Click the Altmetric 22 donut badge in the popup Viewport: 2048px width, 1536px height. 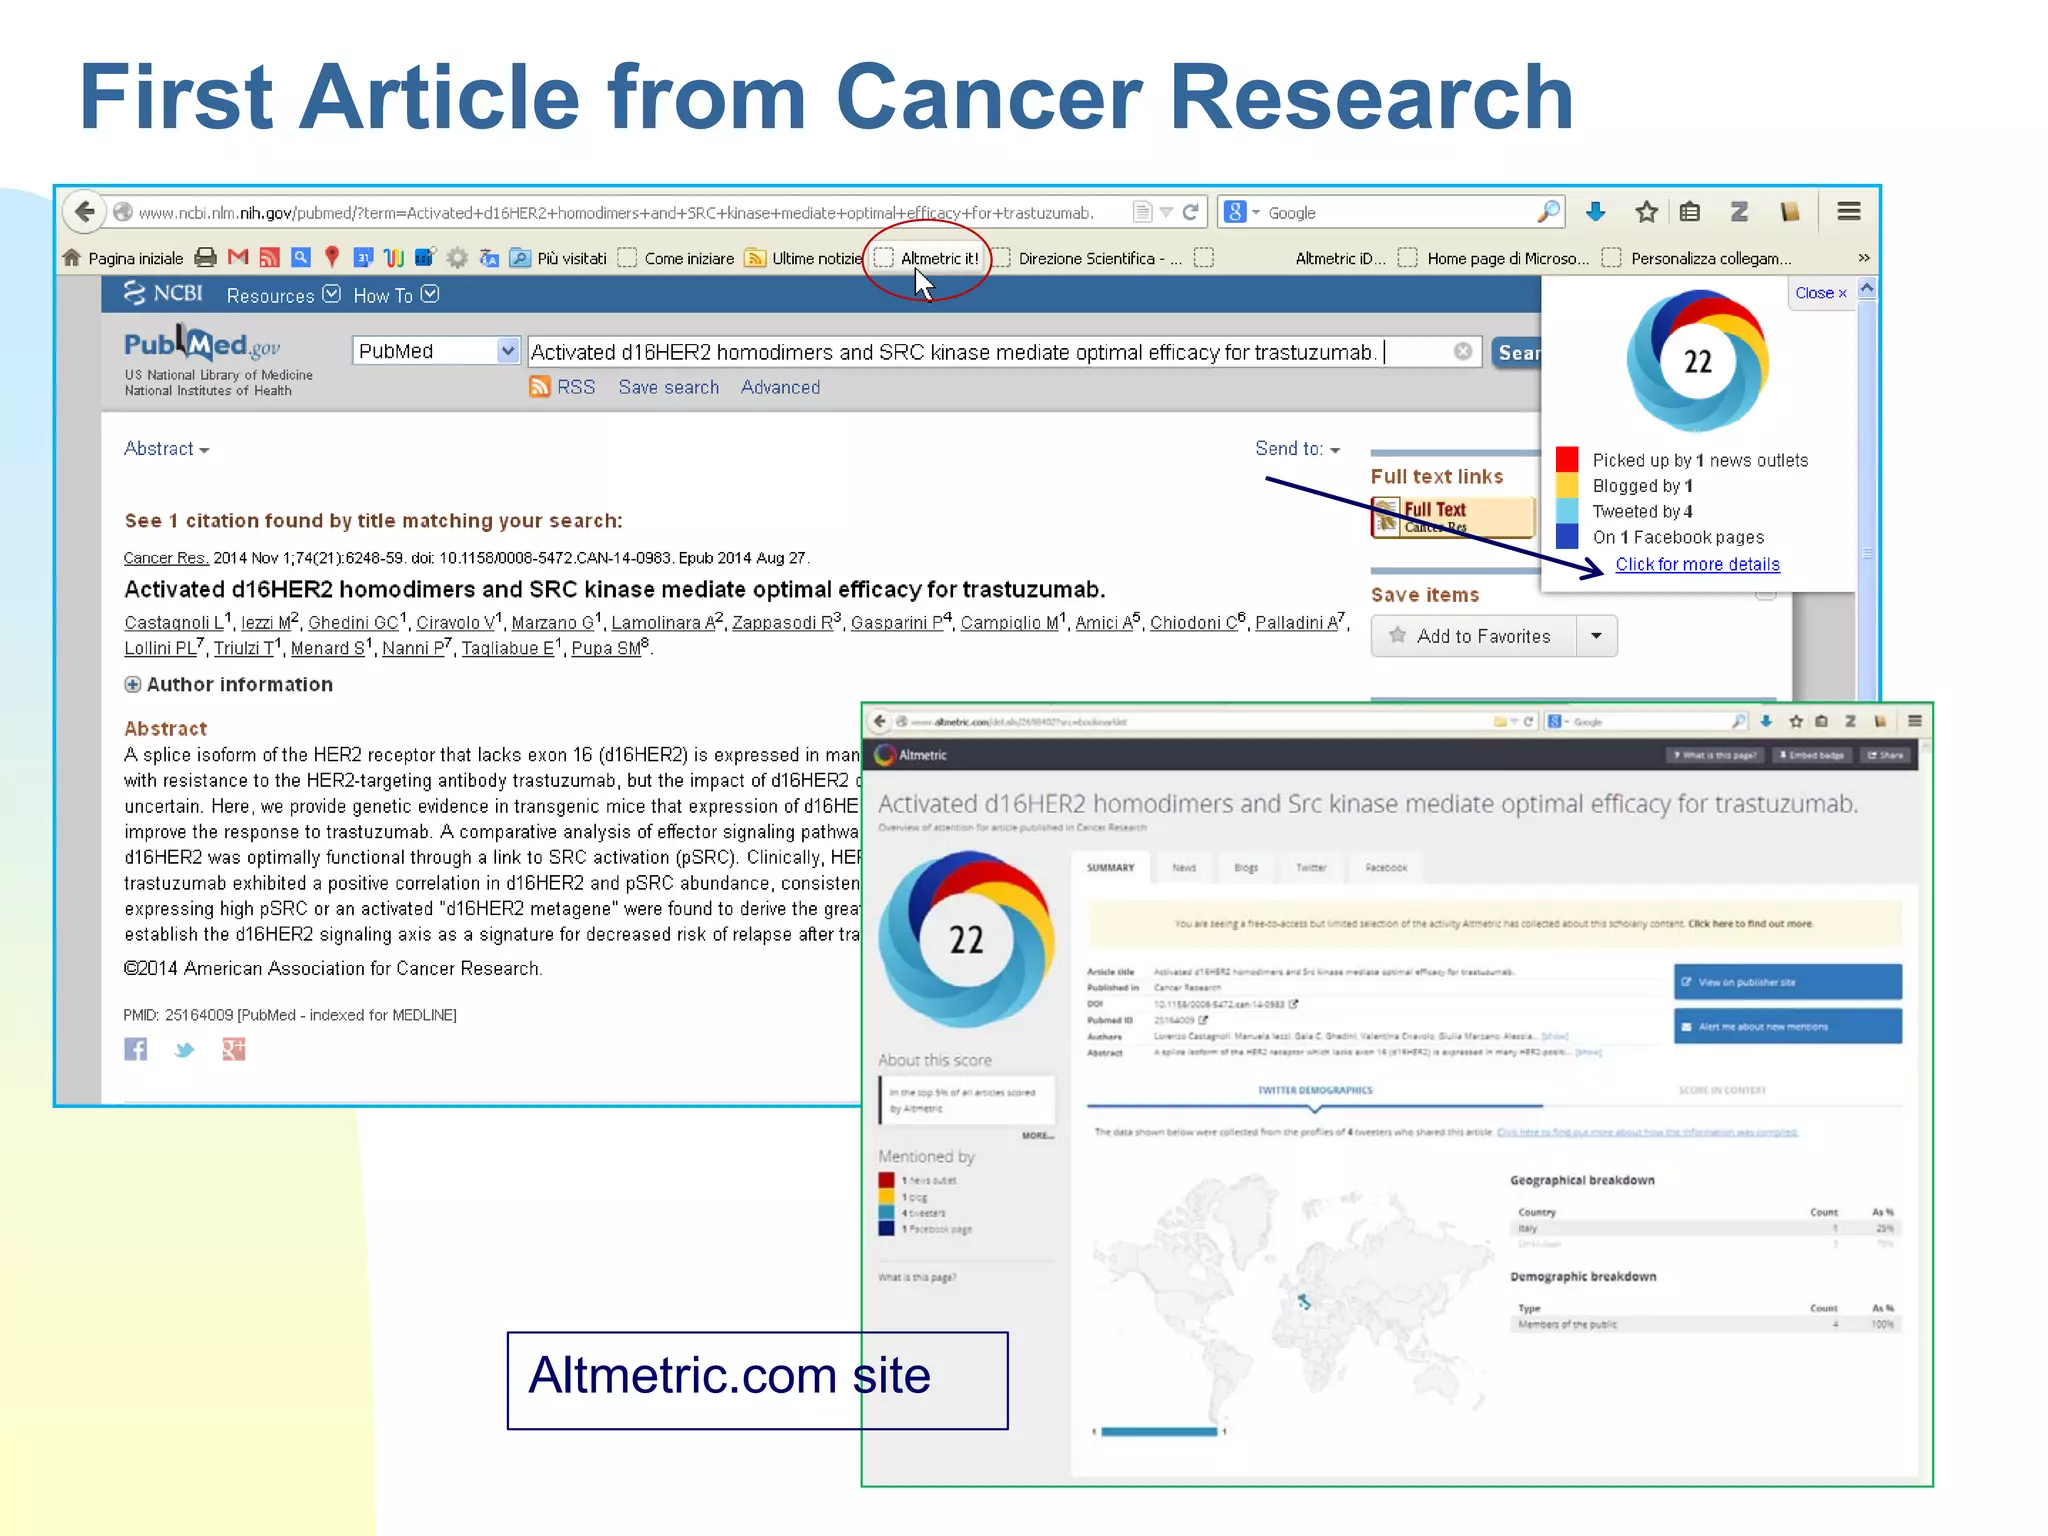point(1697,361)
